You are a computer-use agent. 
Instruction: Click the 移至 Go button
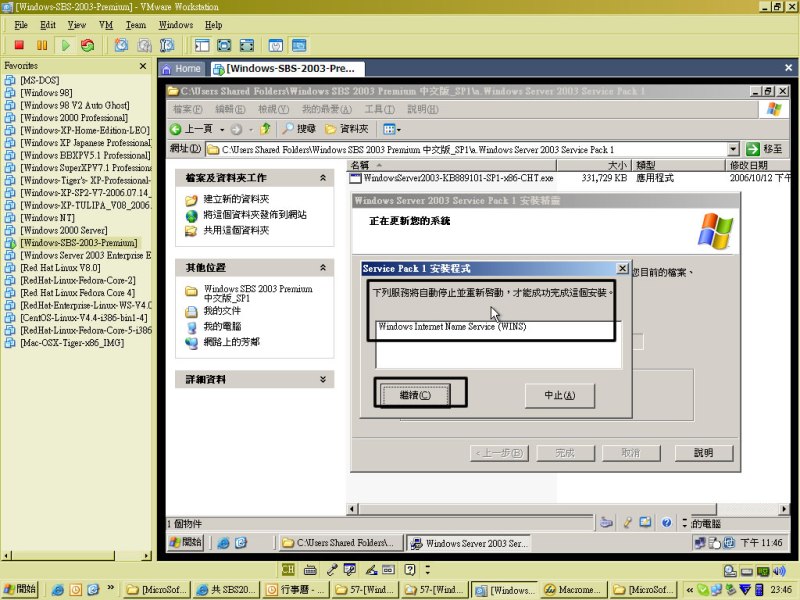pos(764,149)
